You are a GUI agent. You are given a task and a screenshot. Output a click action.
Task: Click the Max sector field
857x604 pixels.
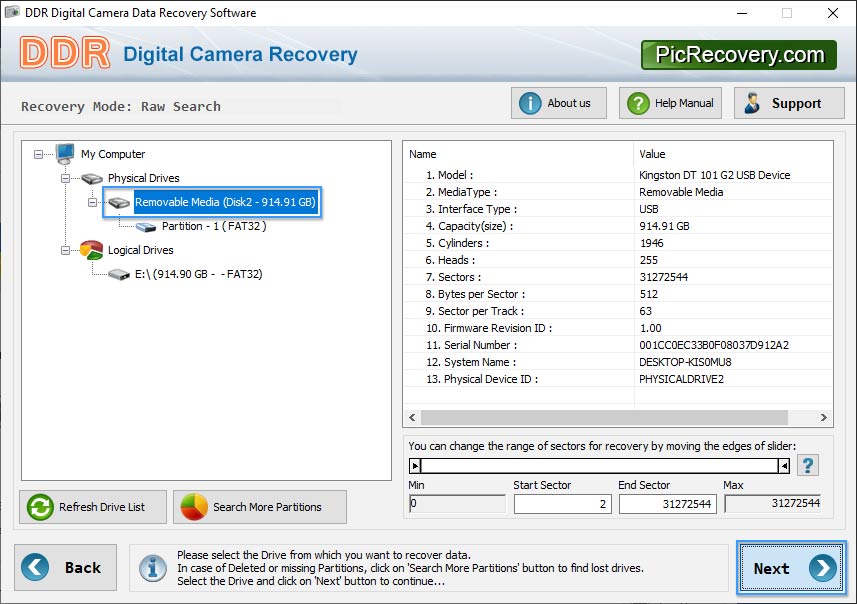point(772,503)
